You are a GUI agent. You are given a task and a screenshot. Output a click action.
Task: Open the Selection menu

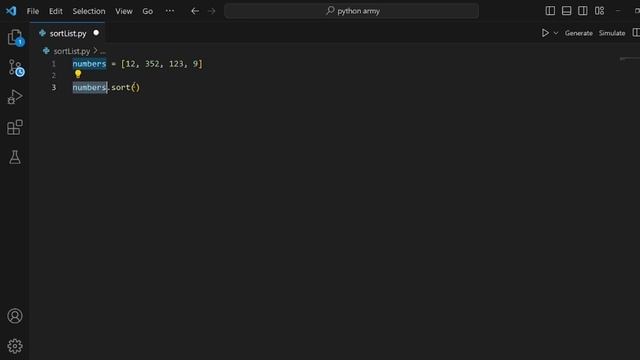89,11
